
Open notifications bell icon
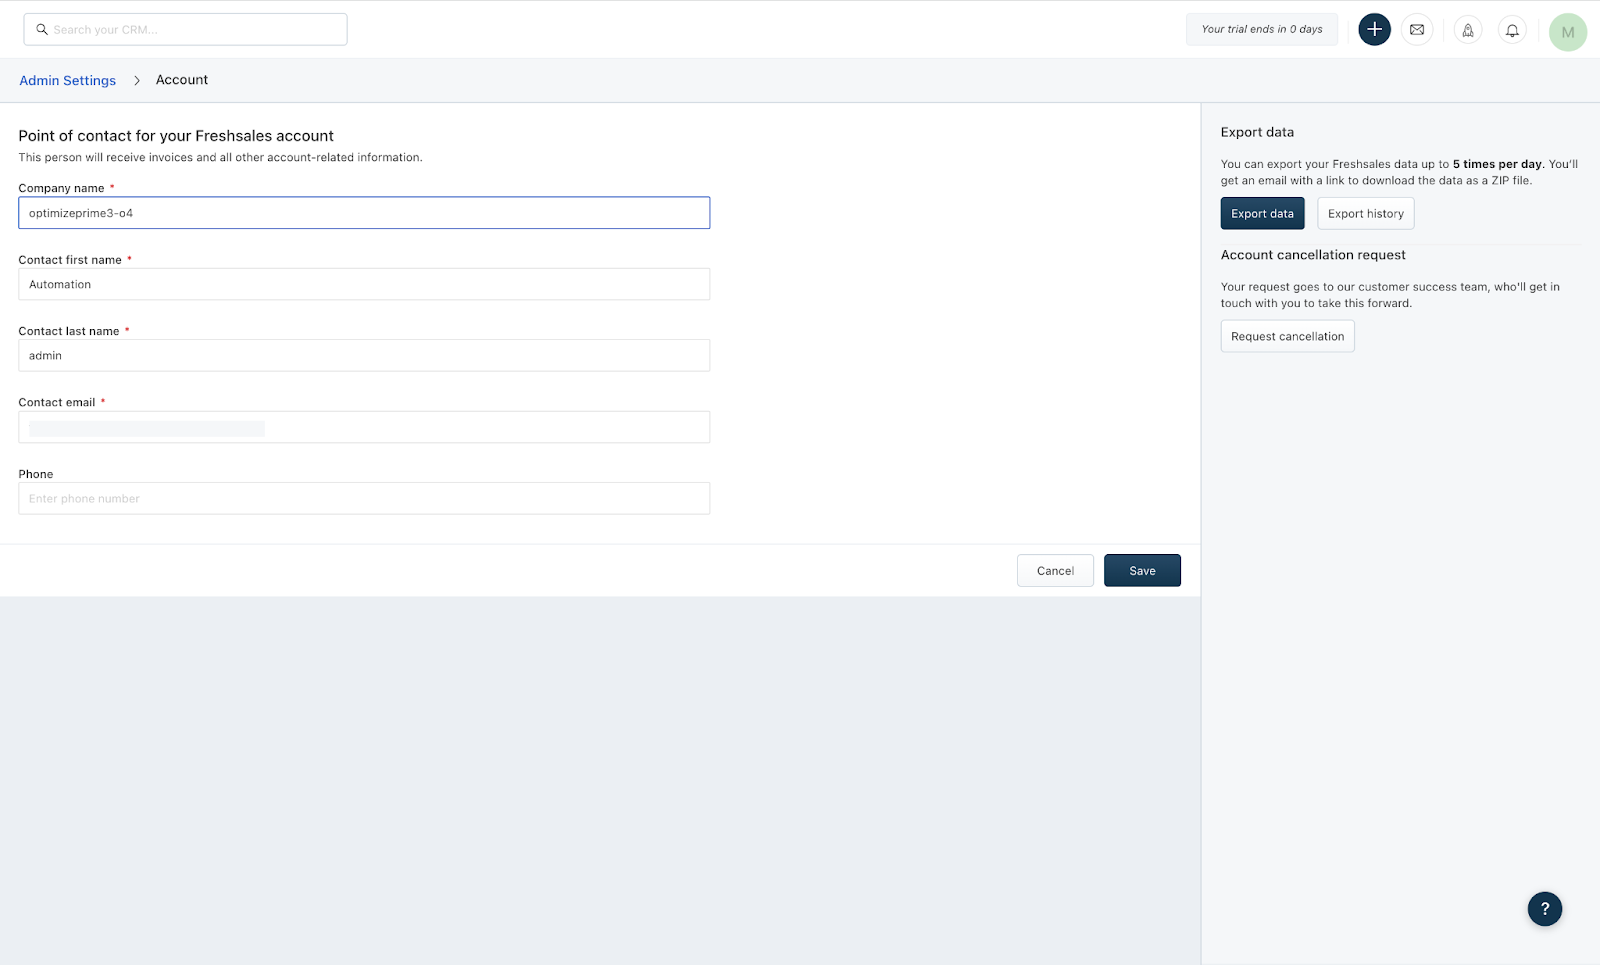click(1512, 30)
